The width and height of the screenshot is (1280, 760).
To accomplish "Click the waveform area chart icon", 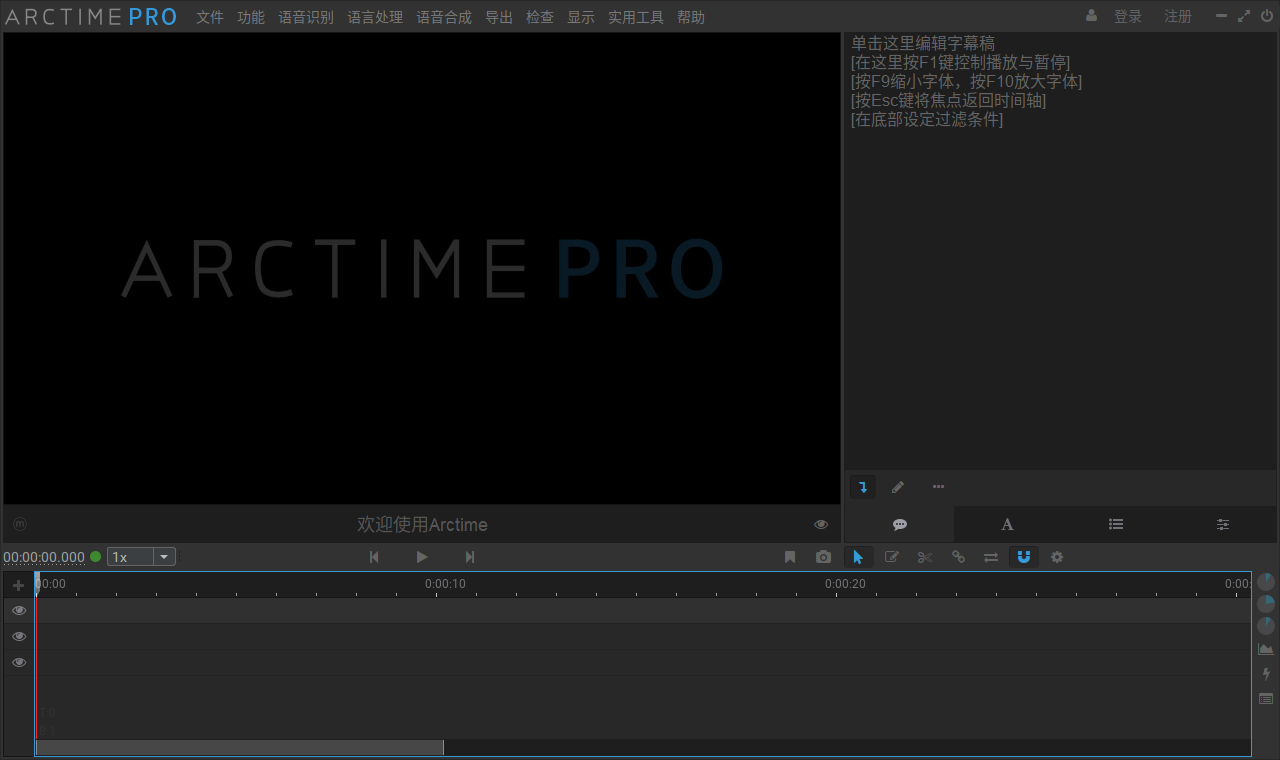I will (1266, 650).
